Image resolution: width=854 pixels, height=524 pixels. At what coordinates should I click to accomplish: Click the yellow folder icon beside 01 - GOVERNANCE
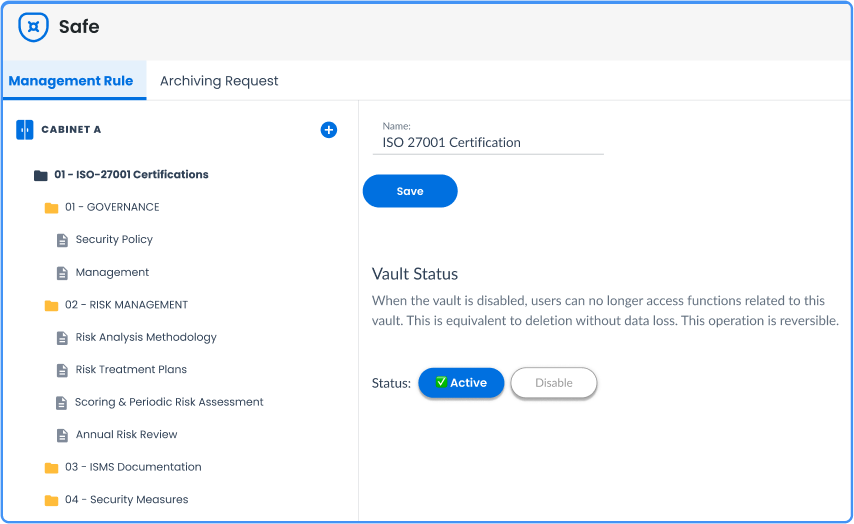click(x=51, y=208)
